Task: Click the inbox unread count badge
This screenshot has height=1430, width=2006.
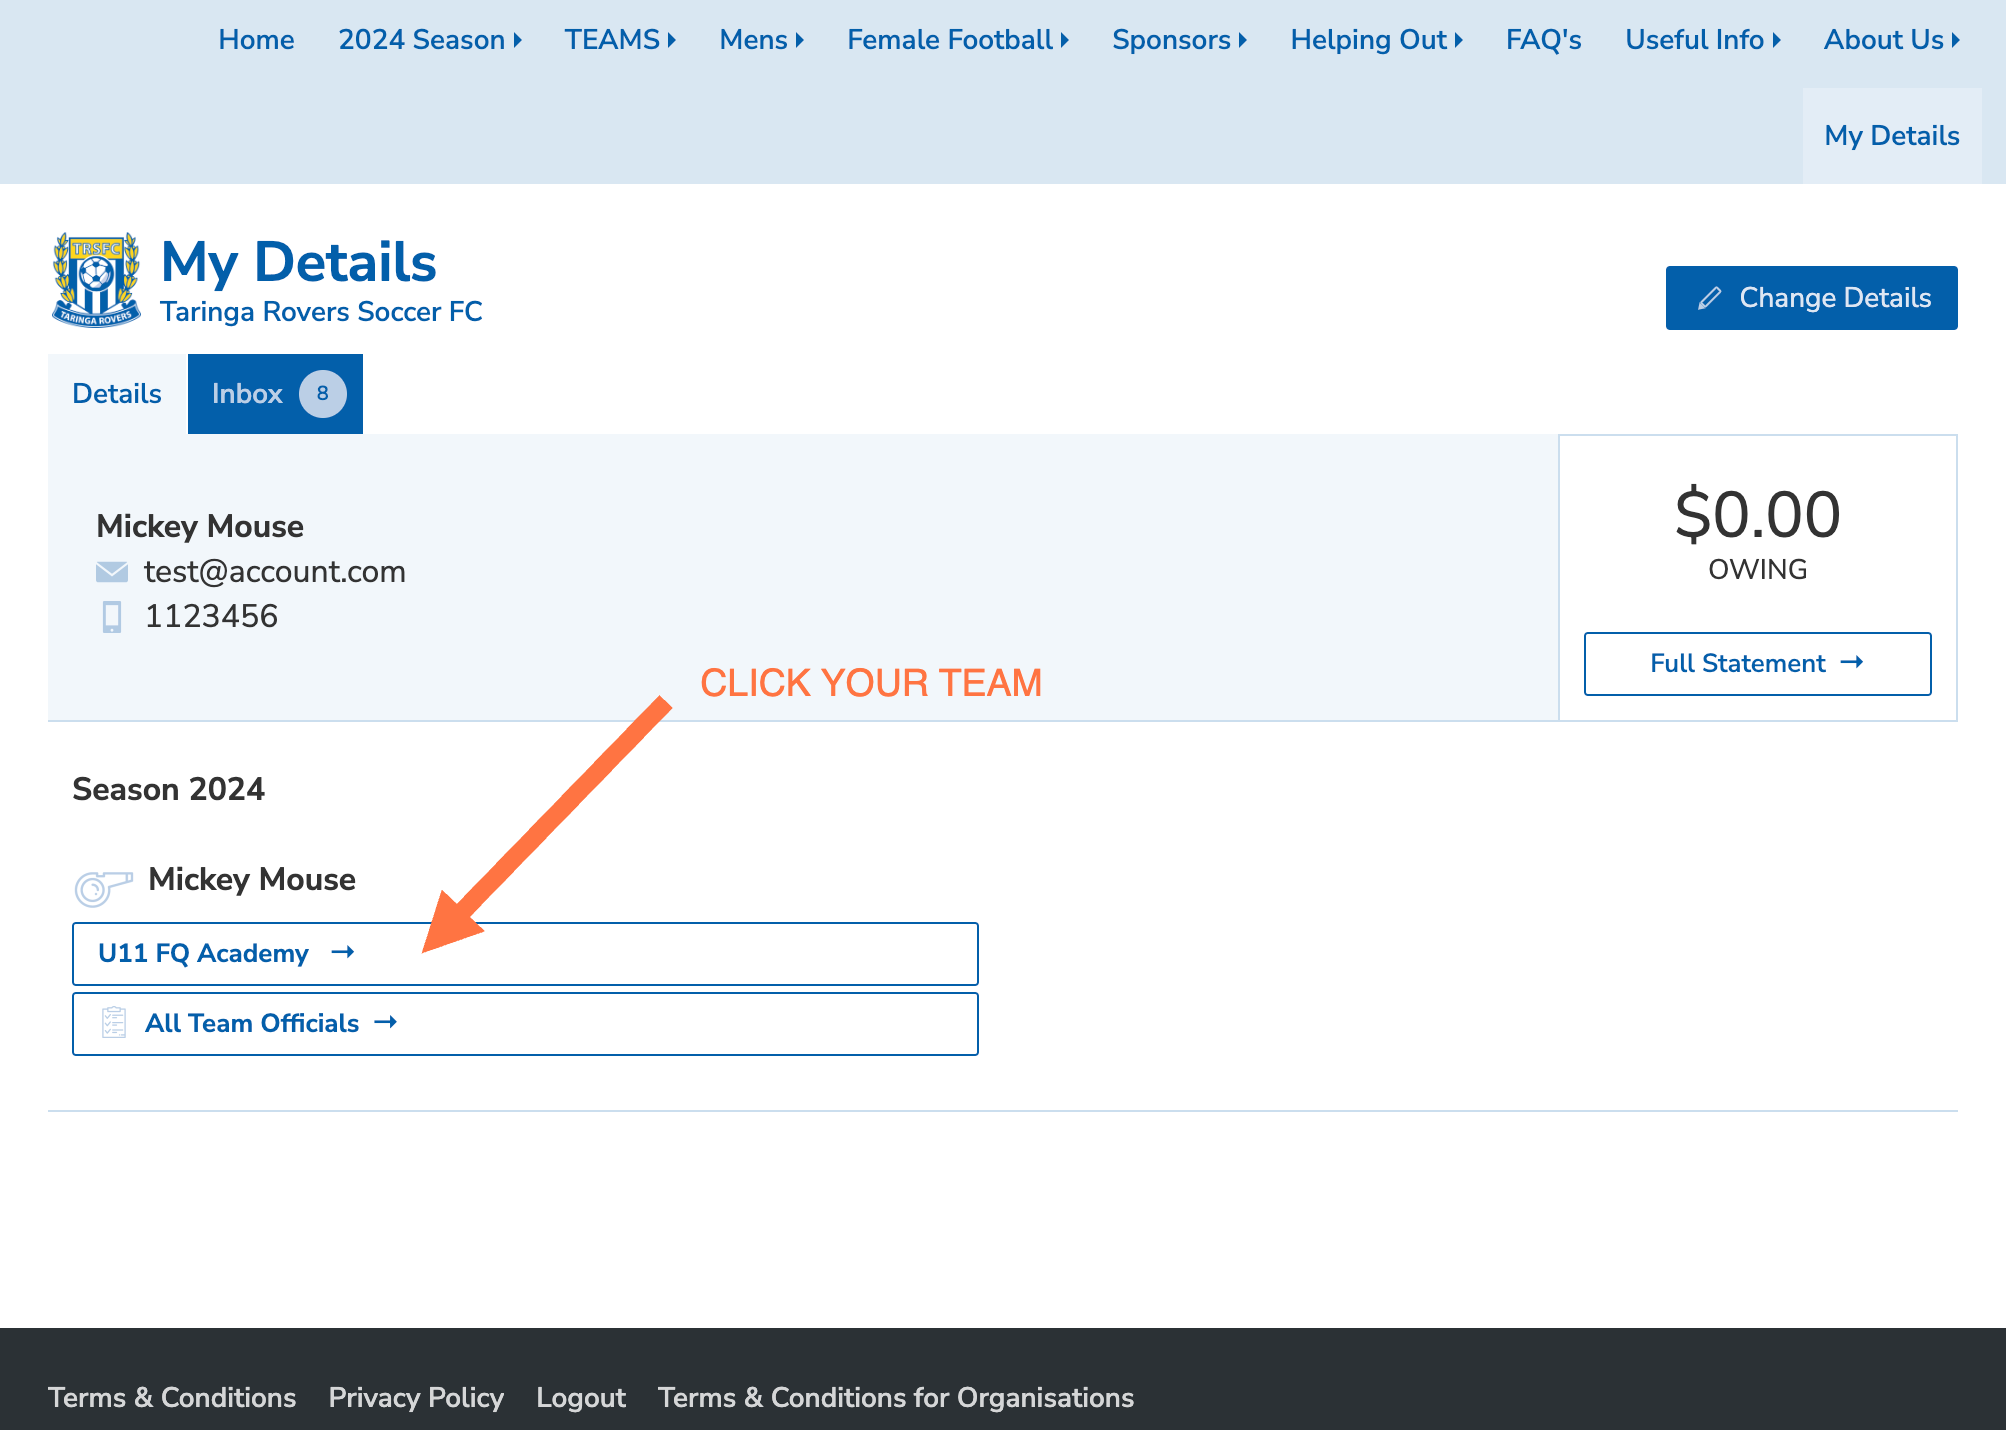Action: [x=322, y=394]
